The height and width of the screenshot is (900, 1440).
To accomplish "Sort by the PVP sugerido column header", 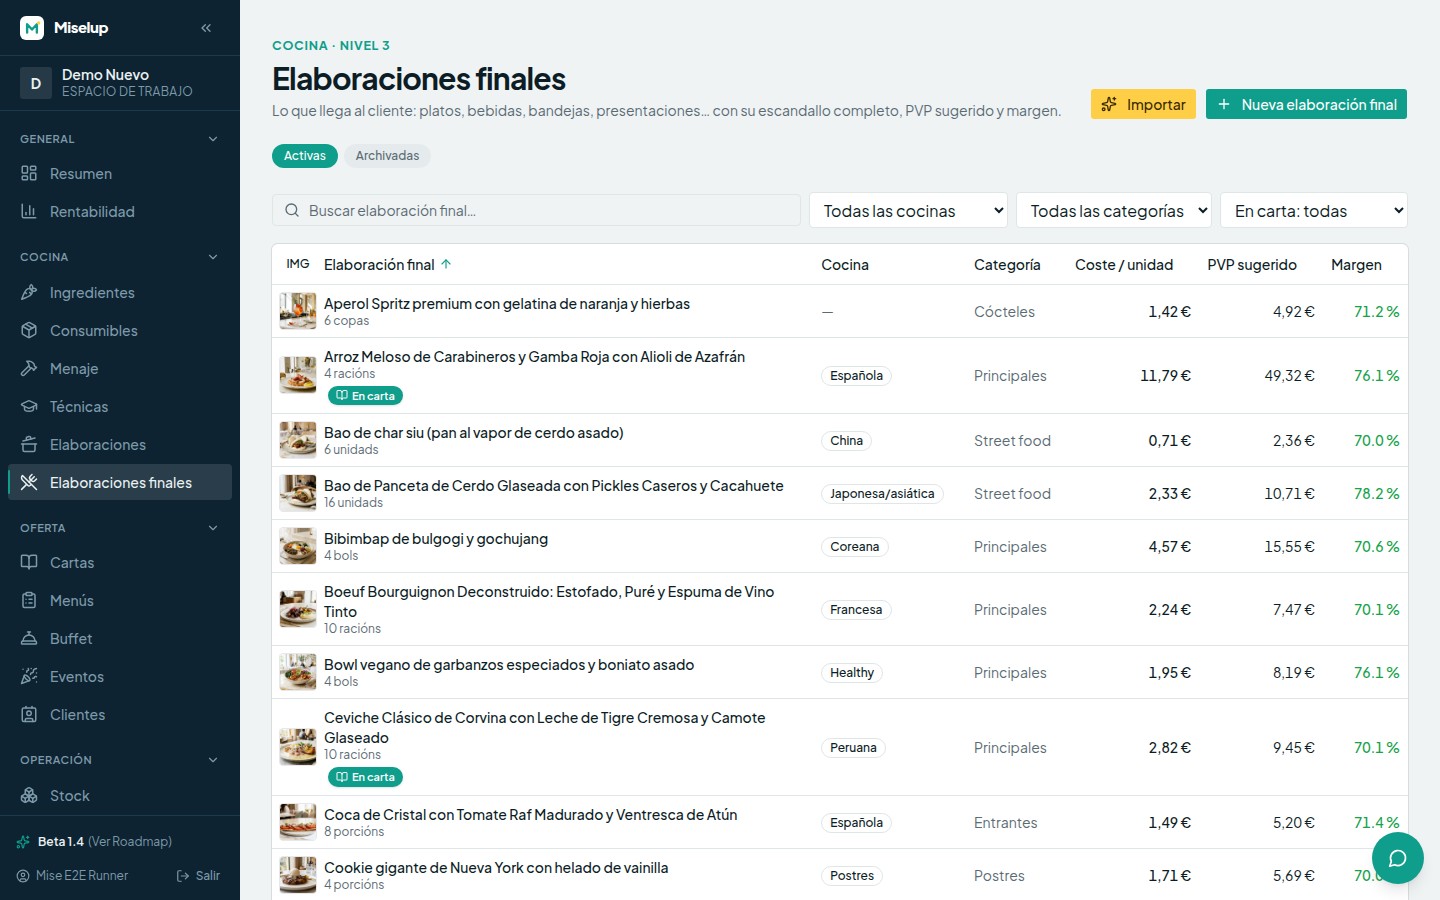I will pos(1252,264).
